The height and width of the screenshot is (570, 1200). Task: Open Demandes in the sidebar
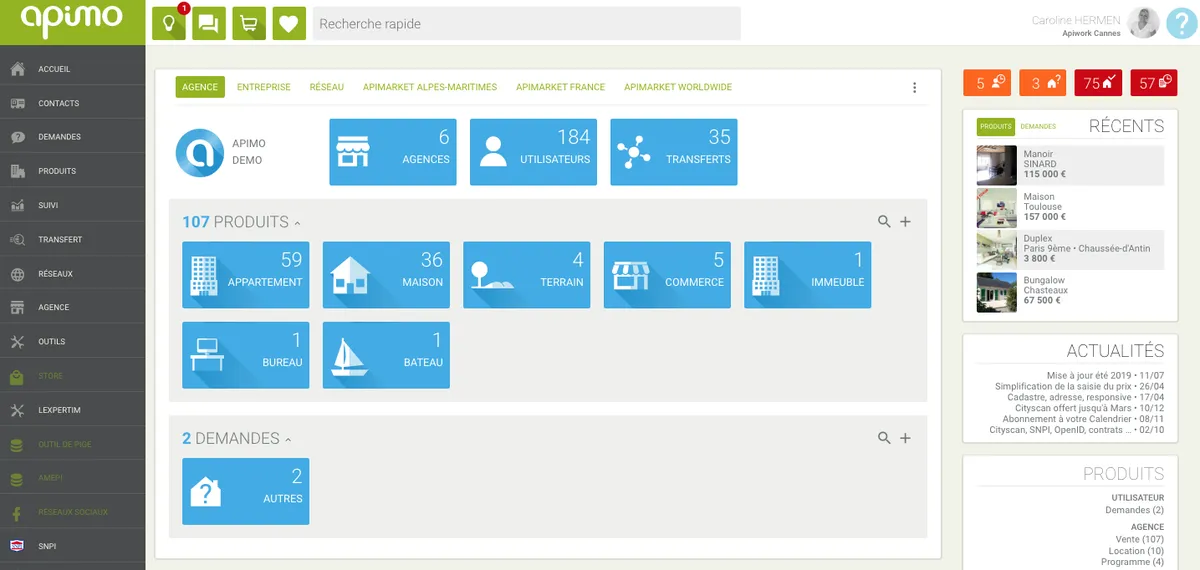click(x=72, y=137)
